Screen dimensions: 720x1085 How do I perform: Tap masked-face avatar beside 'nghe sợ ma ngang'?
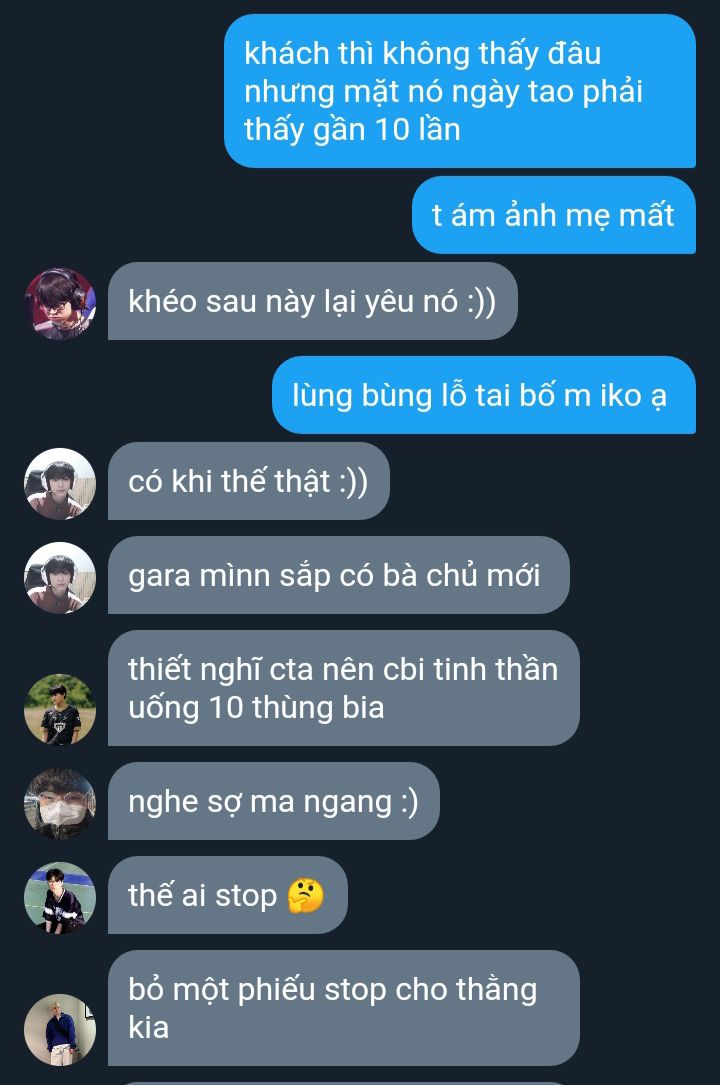point(60,803)
